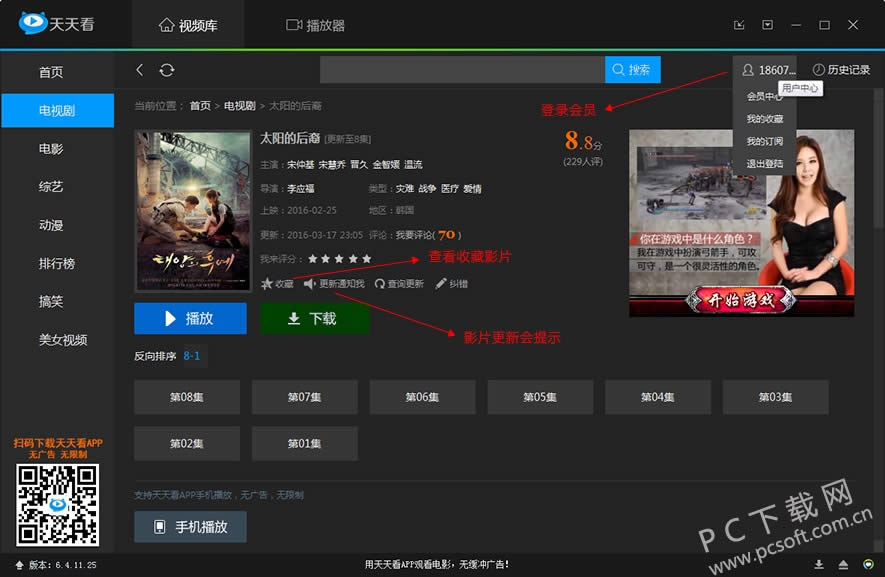Open 综艺 category in sidebar
This screenshot has height=577, width=885.
point(51,187)
